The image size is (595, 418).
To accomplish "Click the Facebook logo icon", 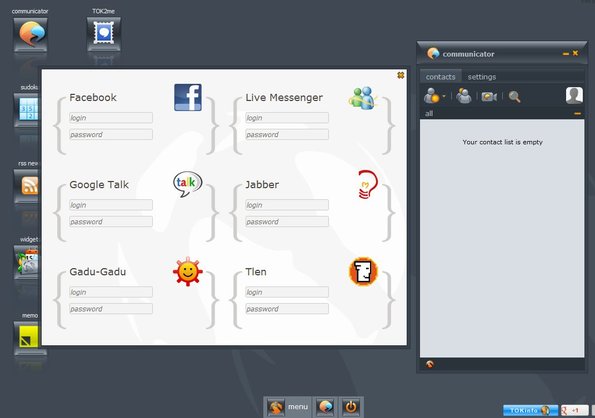I will 188,97.
